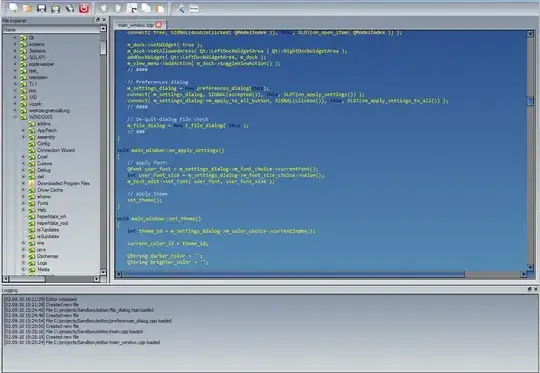The width and height of the screenshot is (540, 373).
Task: Select the Help folder in tree
Action: point(42,210)
